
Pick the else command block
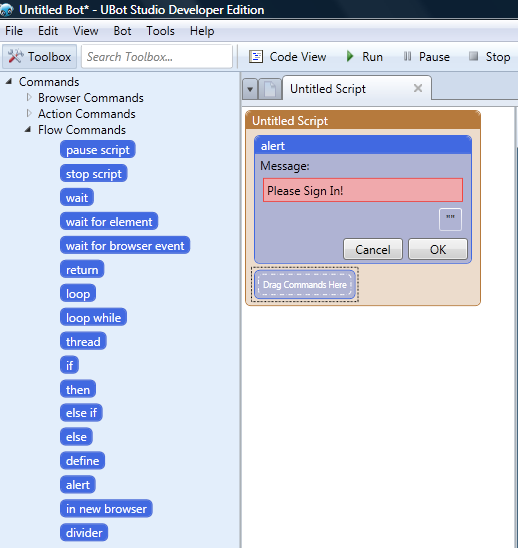[x=76, y=437]
